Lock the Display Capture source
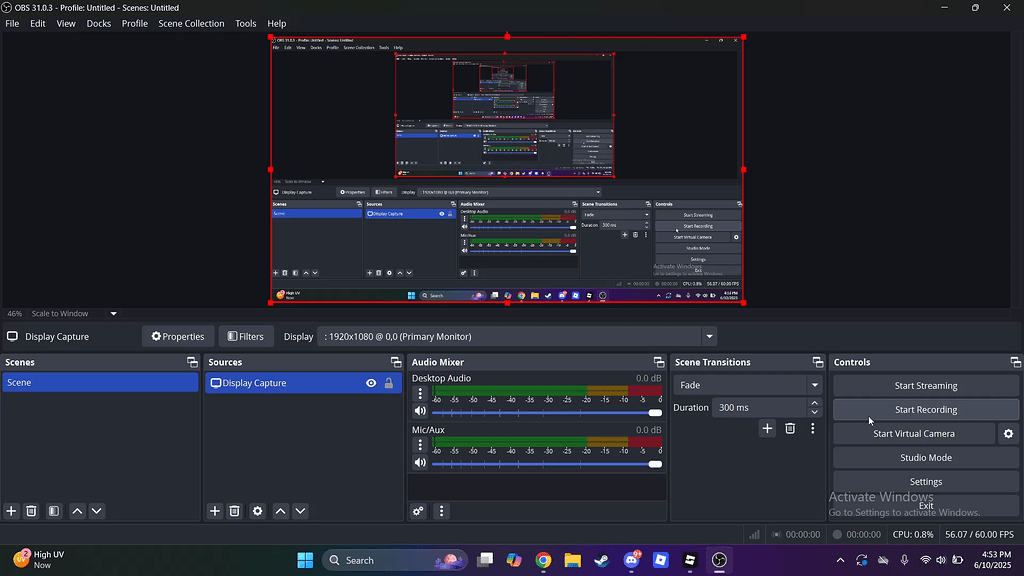Viewport: 1024px width, 576px height. click(x=387, y=382)
